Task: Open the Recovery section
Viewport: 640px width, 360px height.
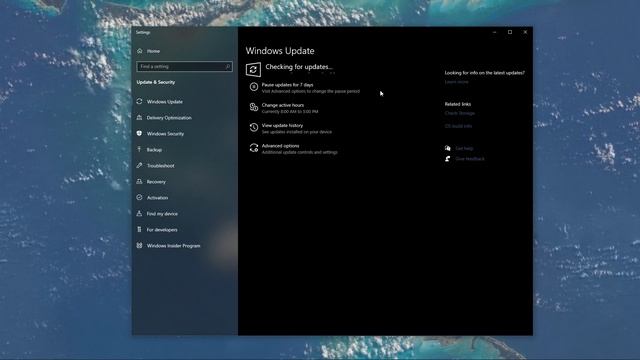Action: (151, 182)
